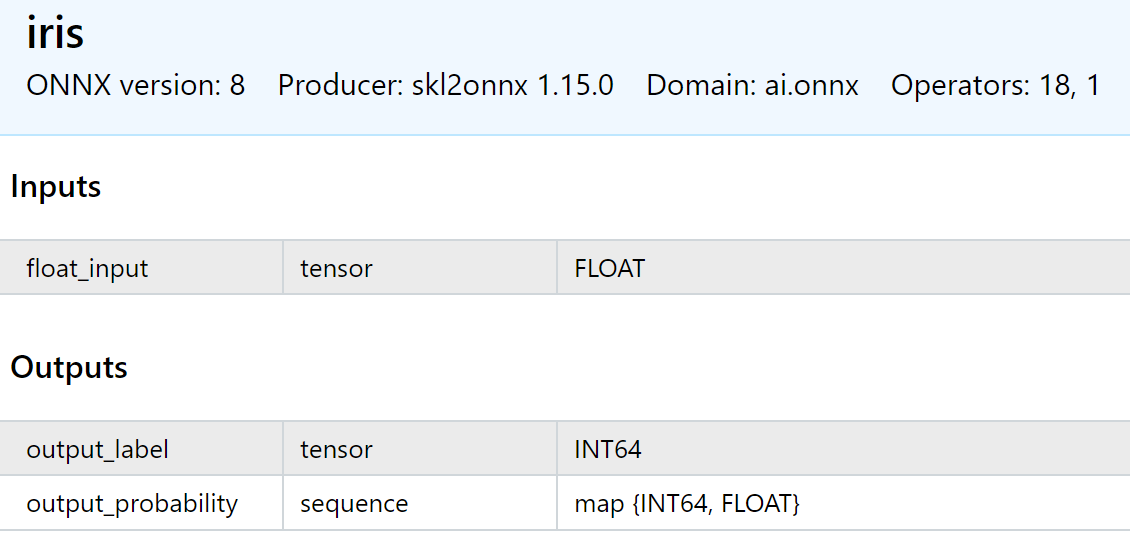Click the 8 after ONNX version
Viewport: 1130px width, 555px height.
(x=237, y=86)
